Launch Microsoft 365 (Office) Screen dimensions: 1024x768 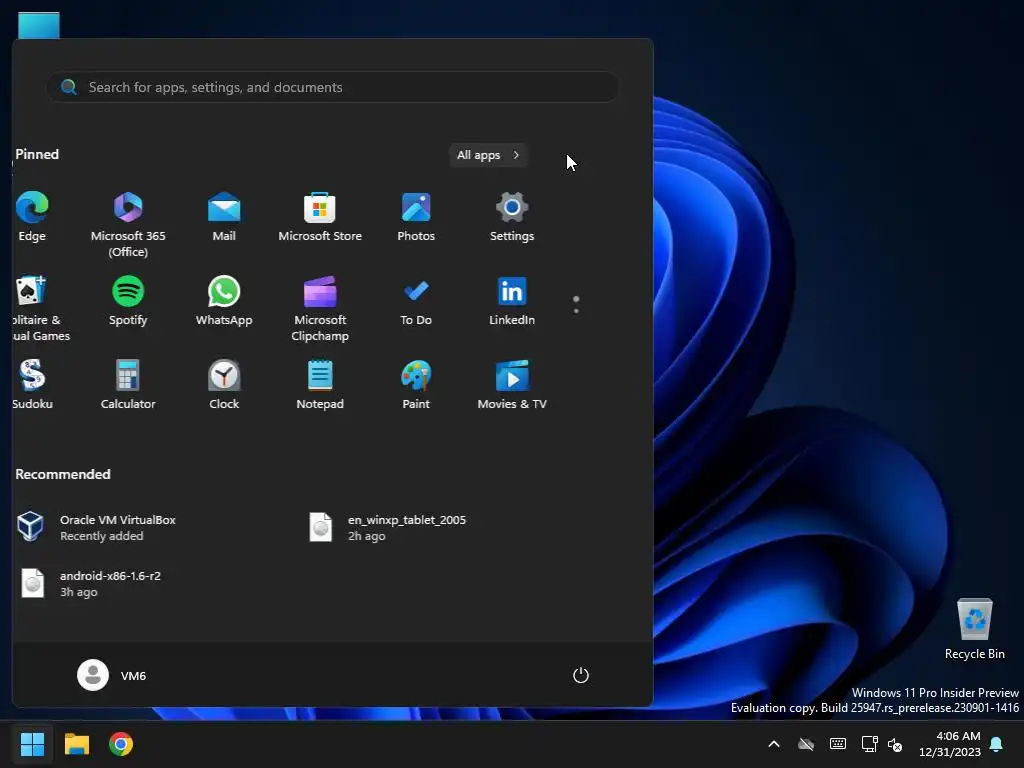[128, 225]
